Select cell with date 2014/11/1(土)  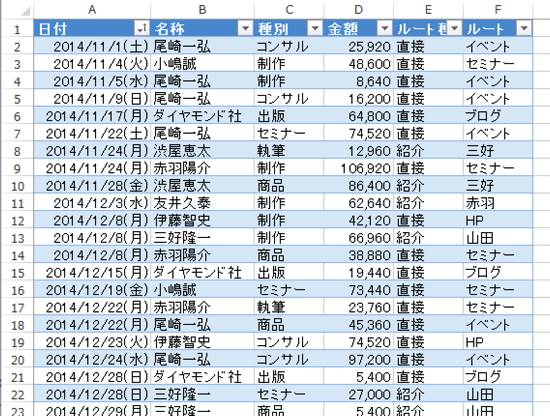[x=92, y=46]
